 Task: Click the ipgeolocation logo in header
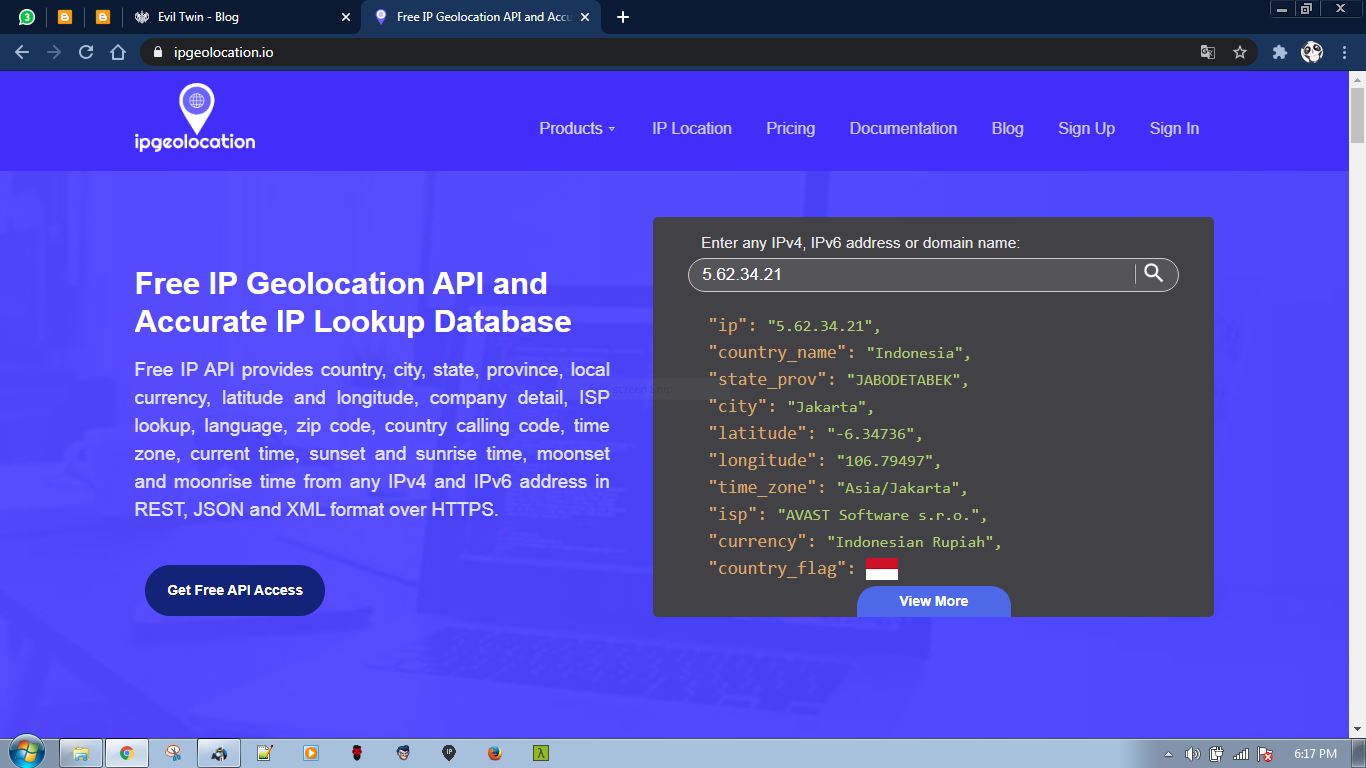point(195,118)
